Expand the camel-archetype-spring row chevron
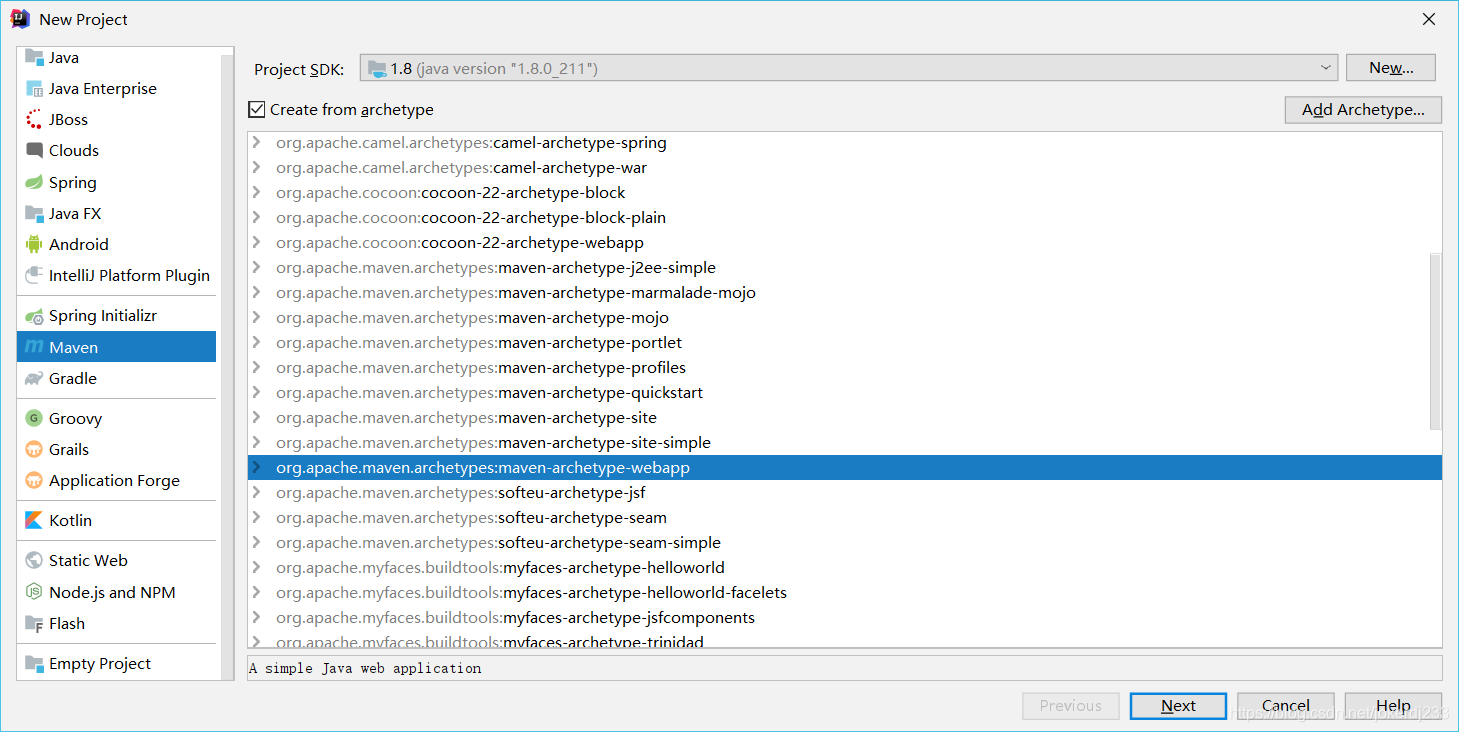The image size is (1459, 732). [x=257, y=142]
